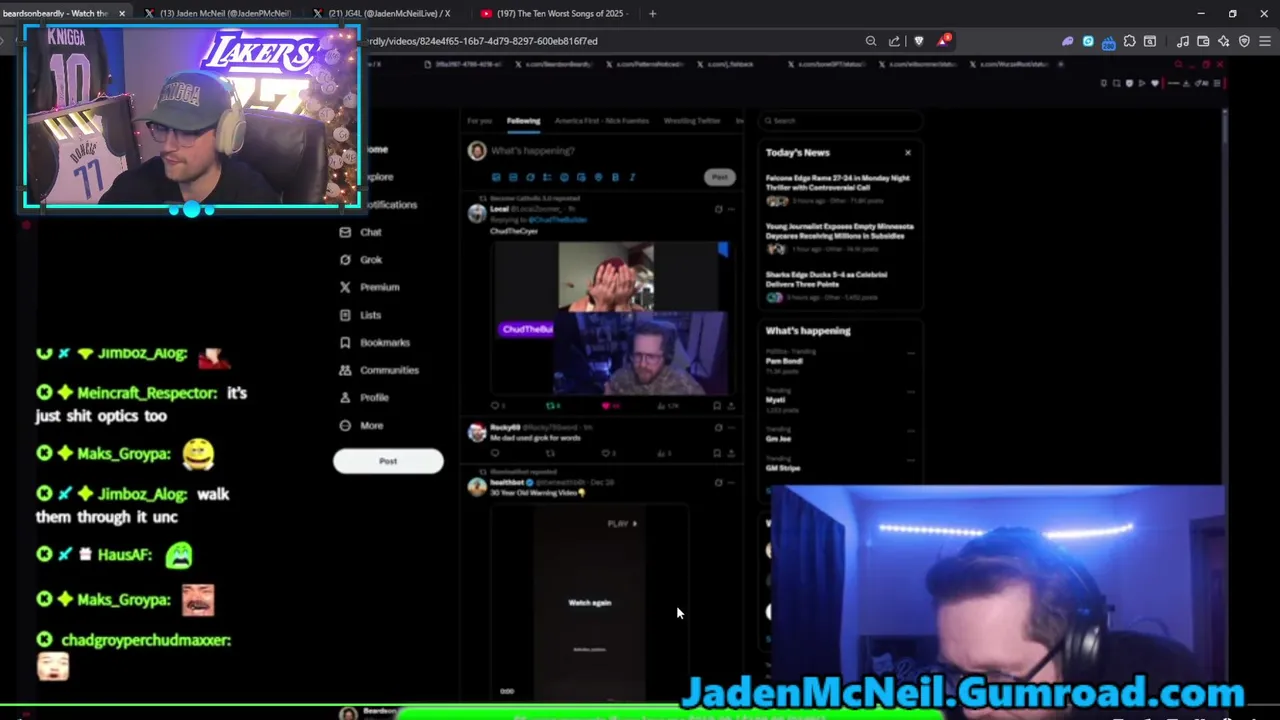Toggle italic formatting in compose toolbar

pos(632,177)
